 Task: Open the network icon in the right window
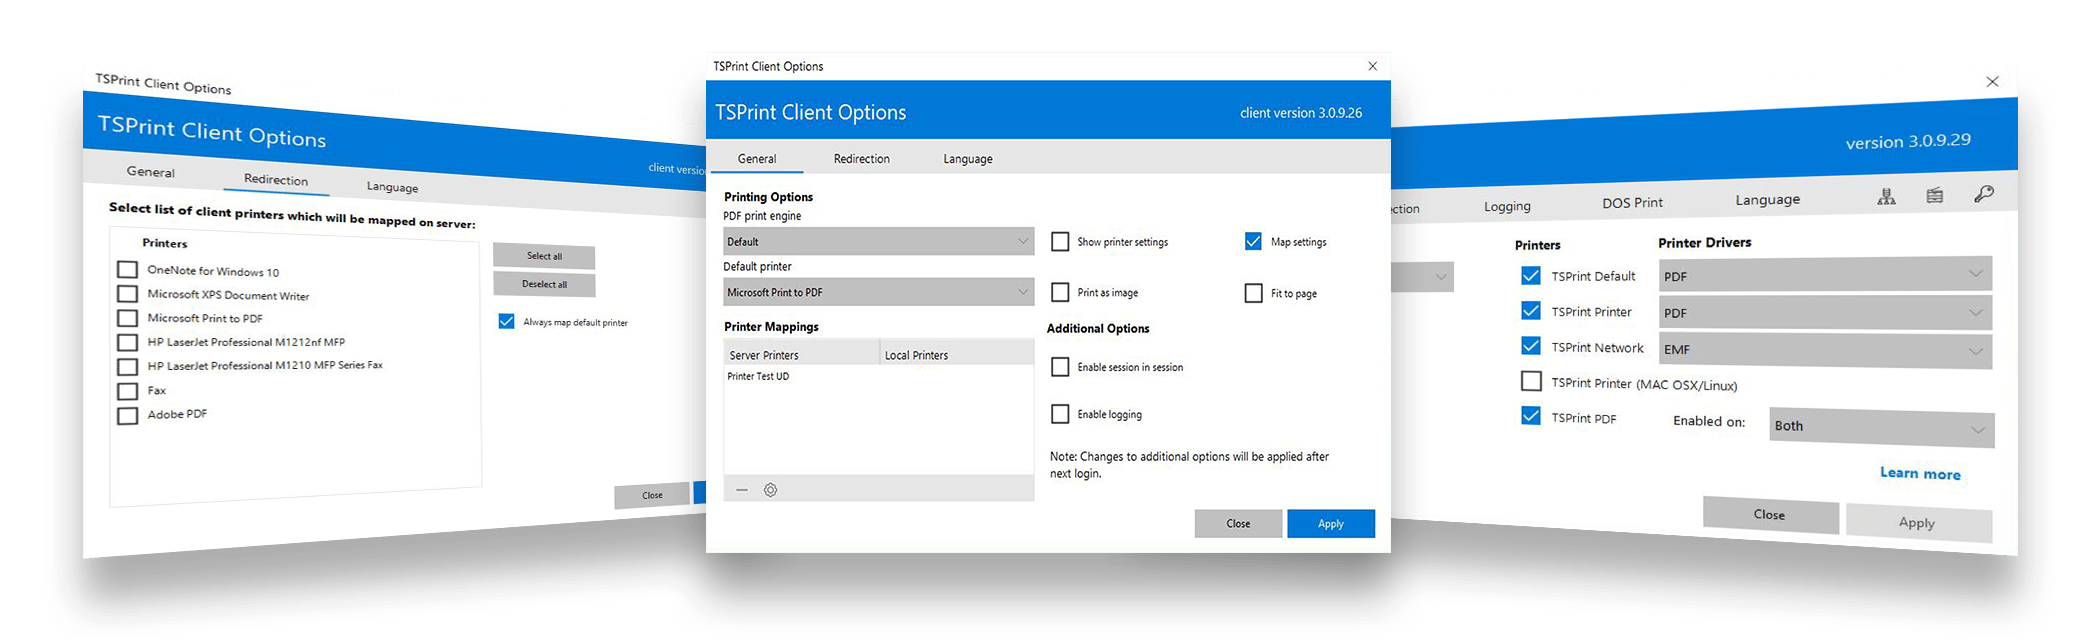tap(1886, 197)
